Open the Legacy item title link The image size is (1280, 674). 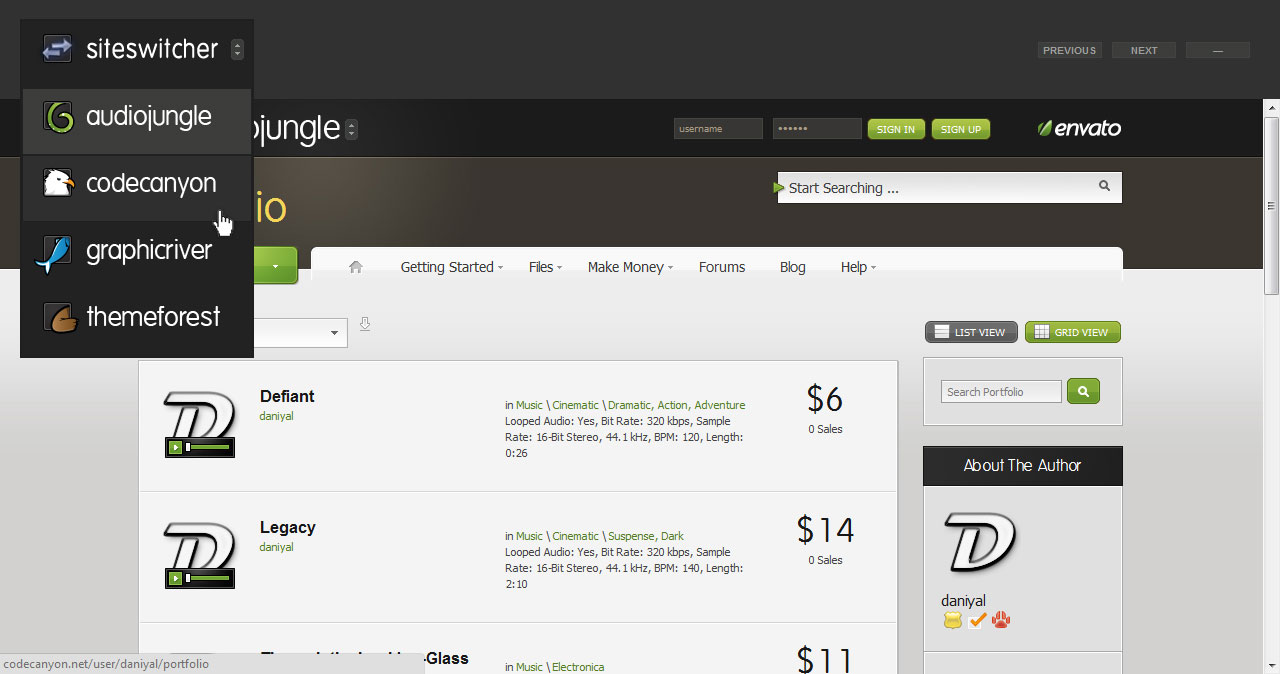pyautogui.click(x=287, y=527)
